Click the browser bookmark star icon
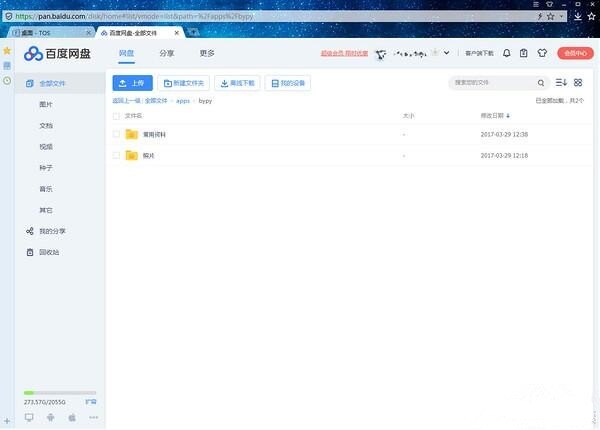 (7, 50)
